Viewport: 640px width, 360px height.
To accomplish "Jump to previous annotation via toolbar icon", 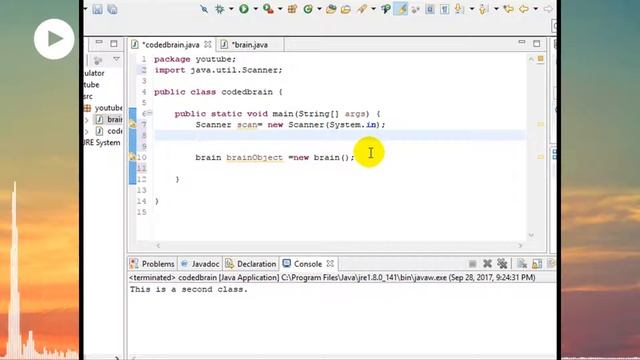I will 484,9.
